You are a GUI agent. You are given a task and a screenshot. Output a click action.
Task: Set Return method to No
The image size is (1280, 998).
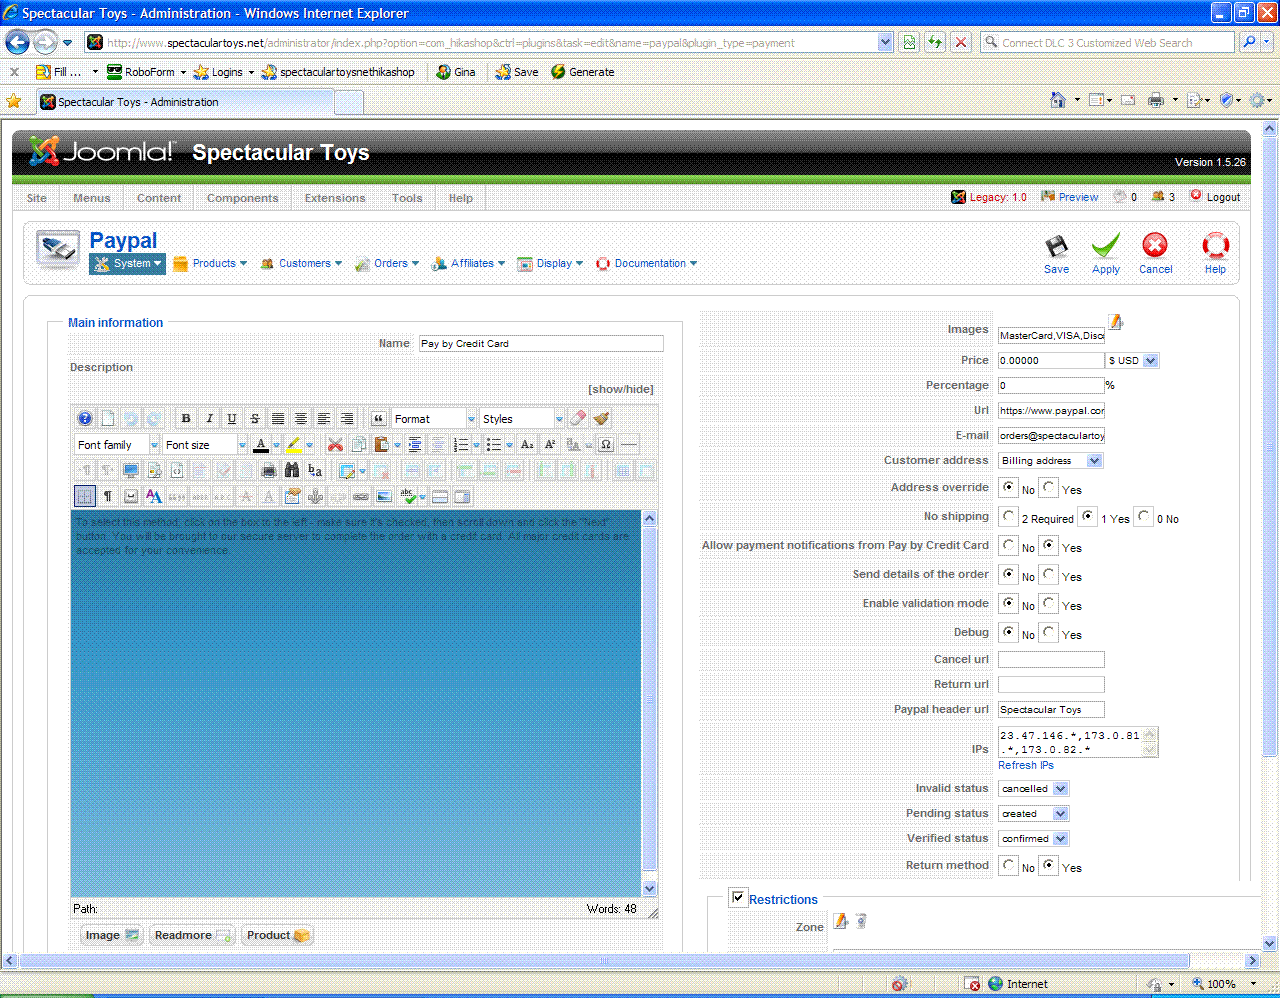click(x=1009, y=865)
